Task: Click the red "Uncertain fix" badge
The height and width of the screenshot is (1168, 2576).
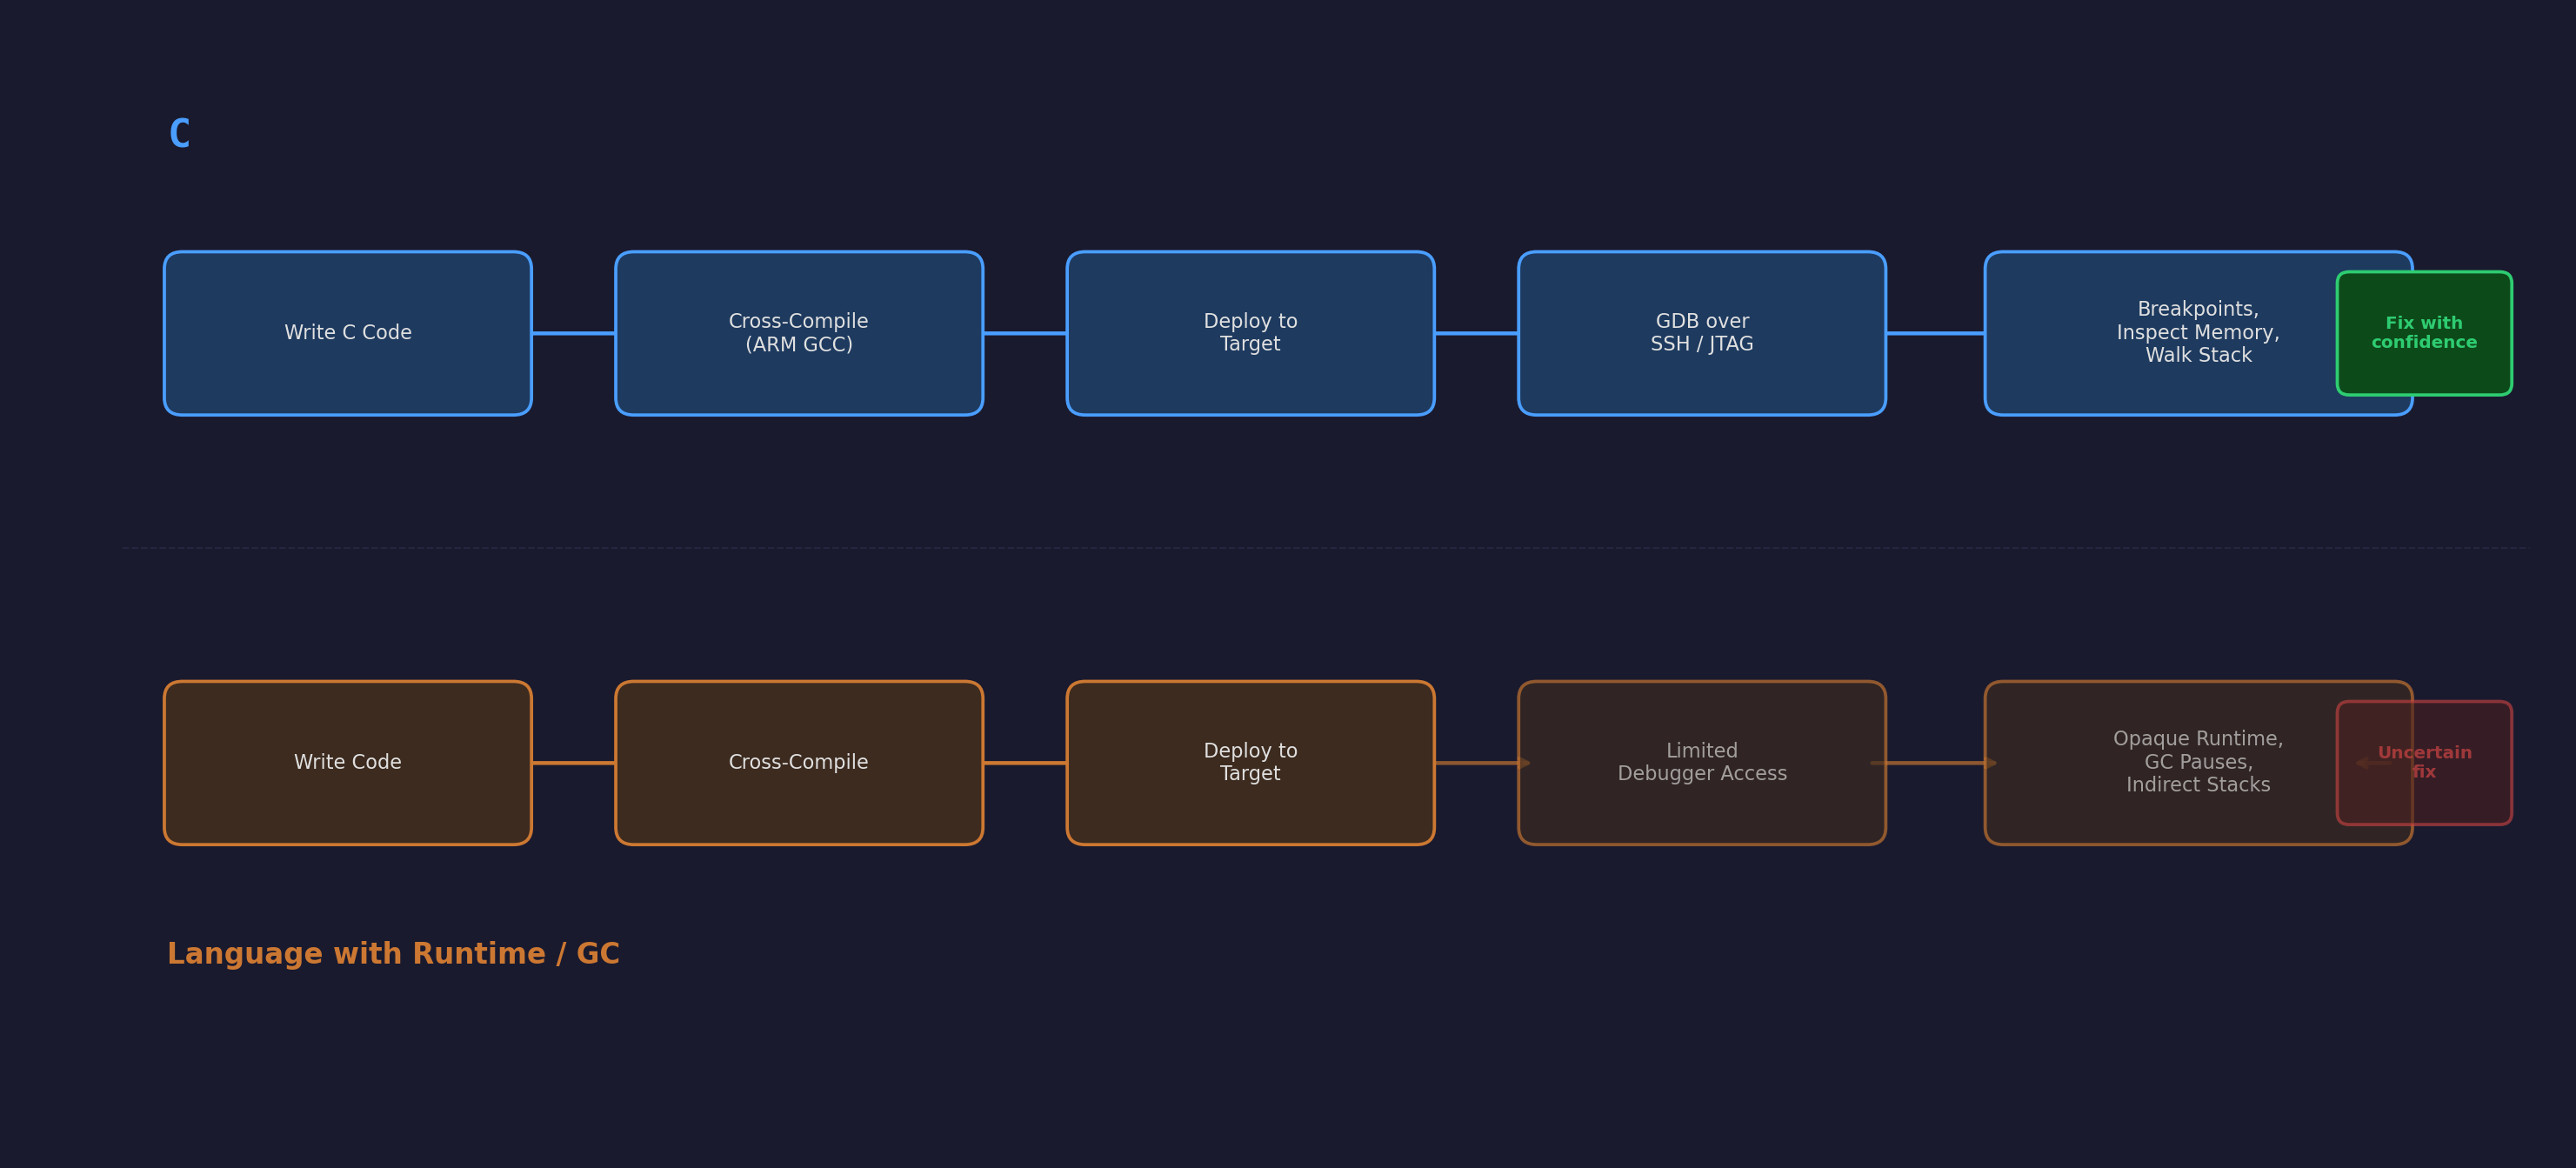Action: [2423, 761]
